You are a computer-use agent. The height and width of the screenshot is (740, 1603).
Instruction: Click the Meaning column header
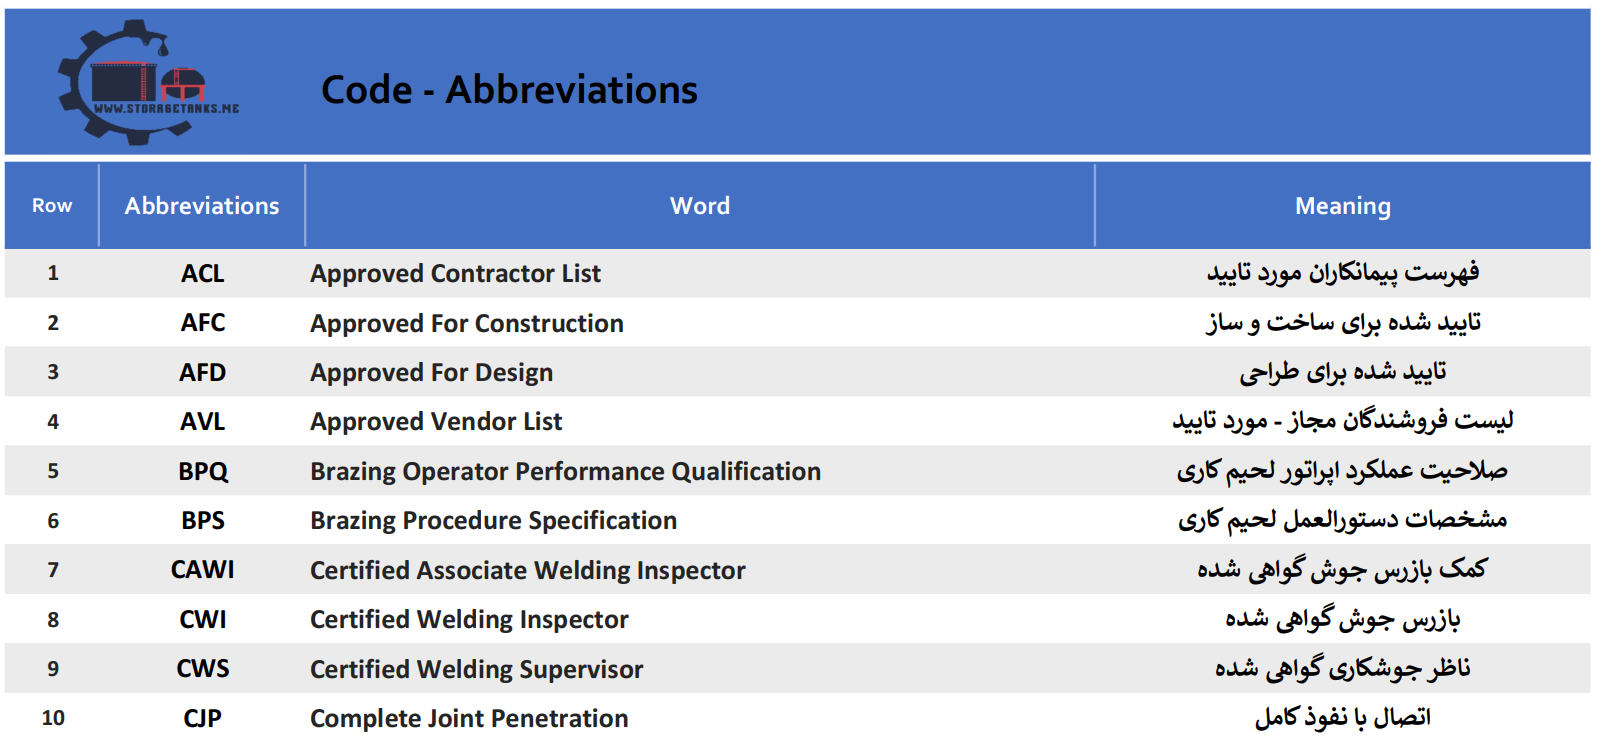[1342, 206]
